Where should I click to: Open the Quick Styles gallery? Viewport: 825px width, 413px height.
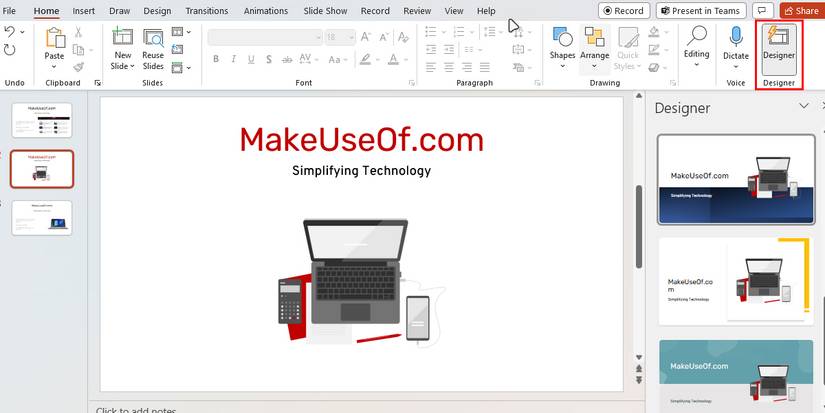[x=628, y=48]
